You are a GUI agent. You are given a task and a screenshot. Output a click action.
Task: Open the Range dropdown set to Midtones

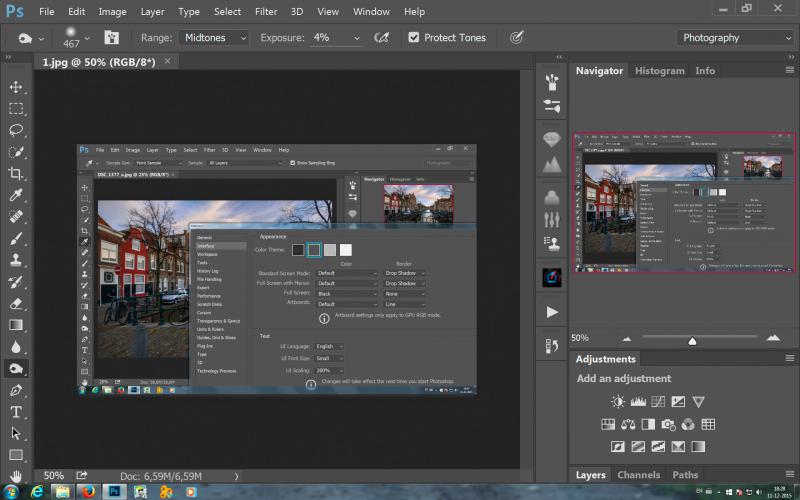click(214, 38)
